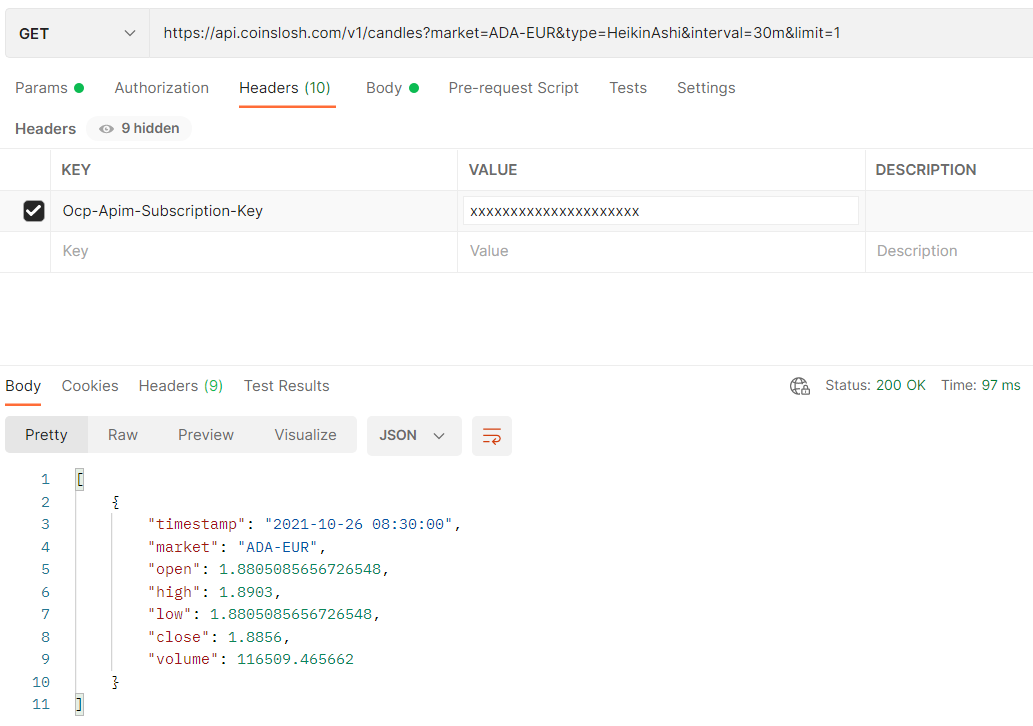The width and height of the screenshot is (1033, 726).
Task: Open the Params tab
Action: [x=49, y=88]
